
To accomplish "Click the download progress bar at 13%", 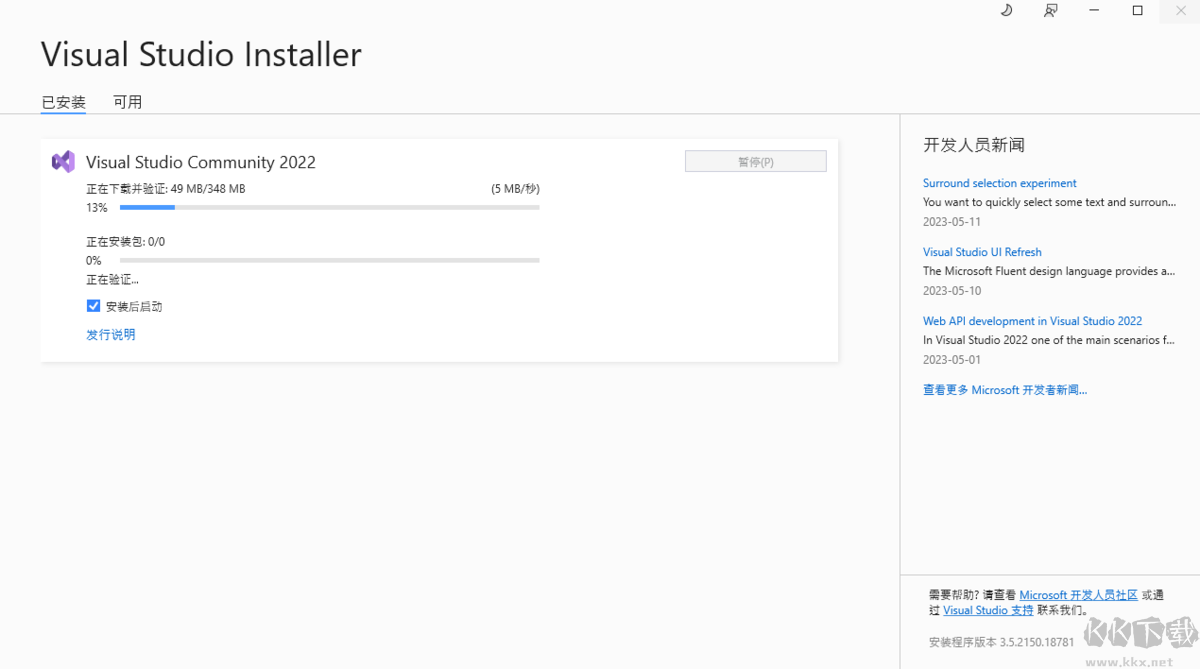I will coord(329,207).
